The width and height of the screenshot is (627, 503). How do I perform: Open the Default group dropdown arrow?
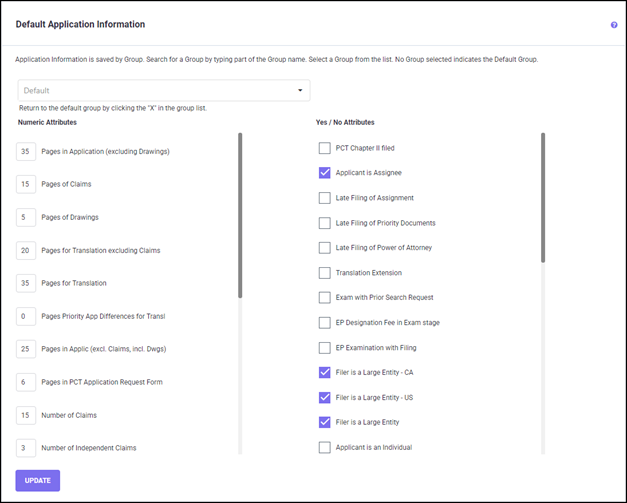point(300,91)
